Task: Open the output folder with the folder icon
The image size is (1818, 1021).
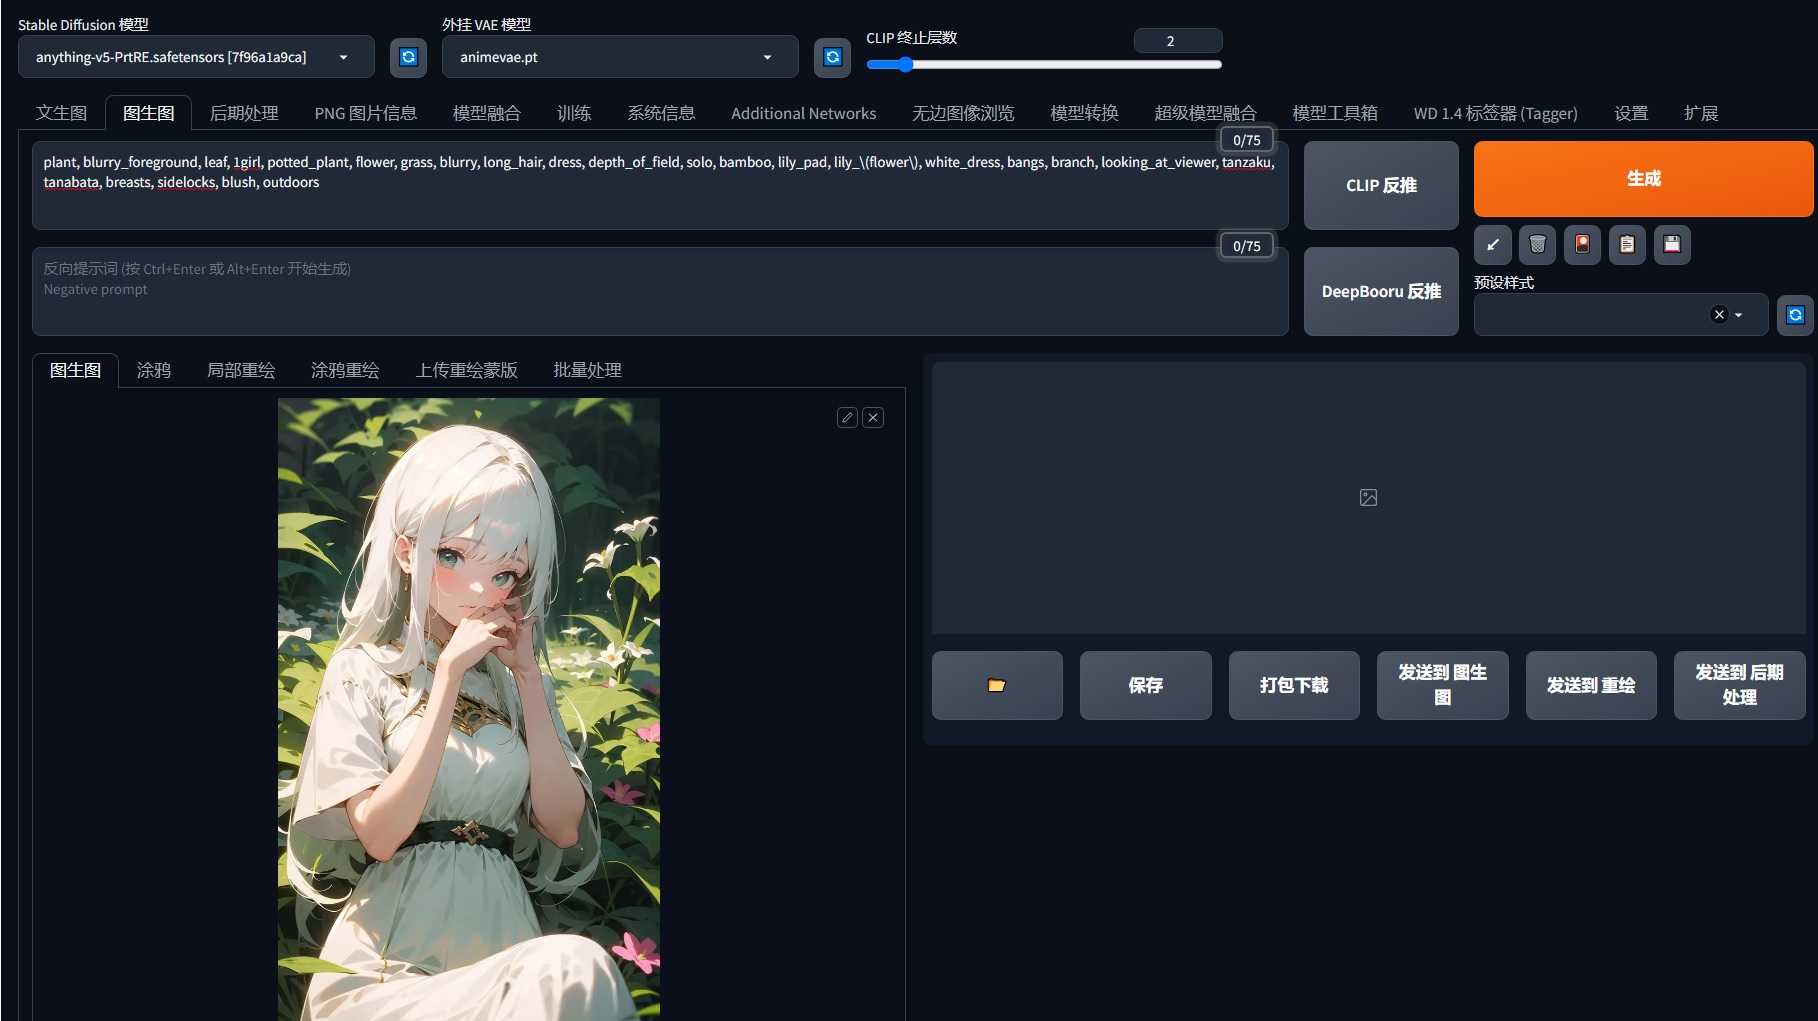Action: tap(997, 685)
